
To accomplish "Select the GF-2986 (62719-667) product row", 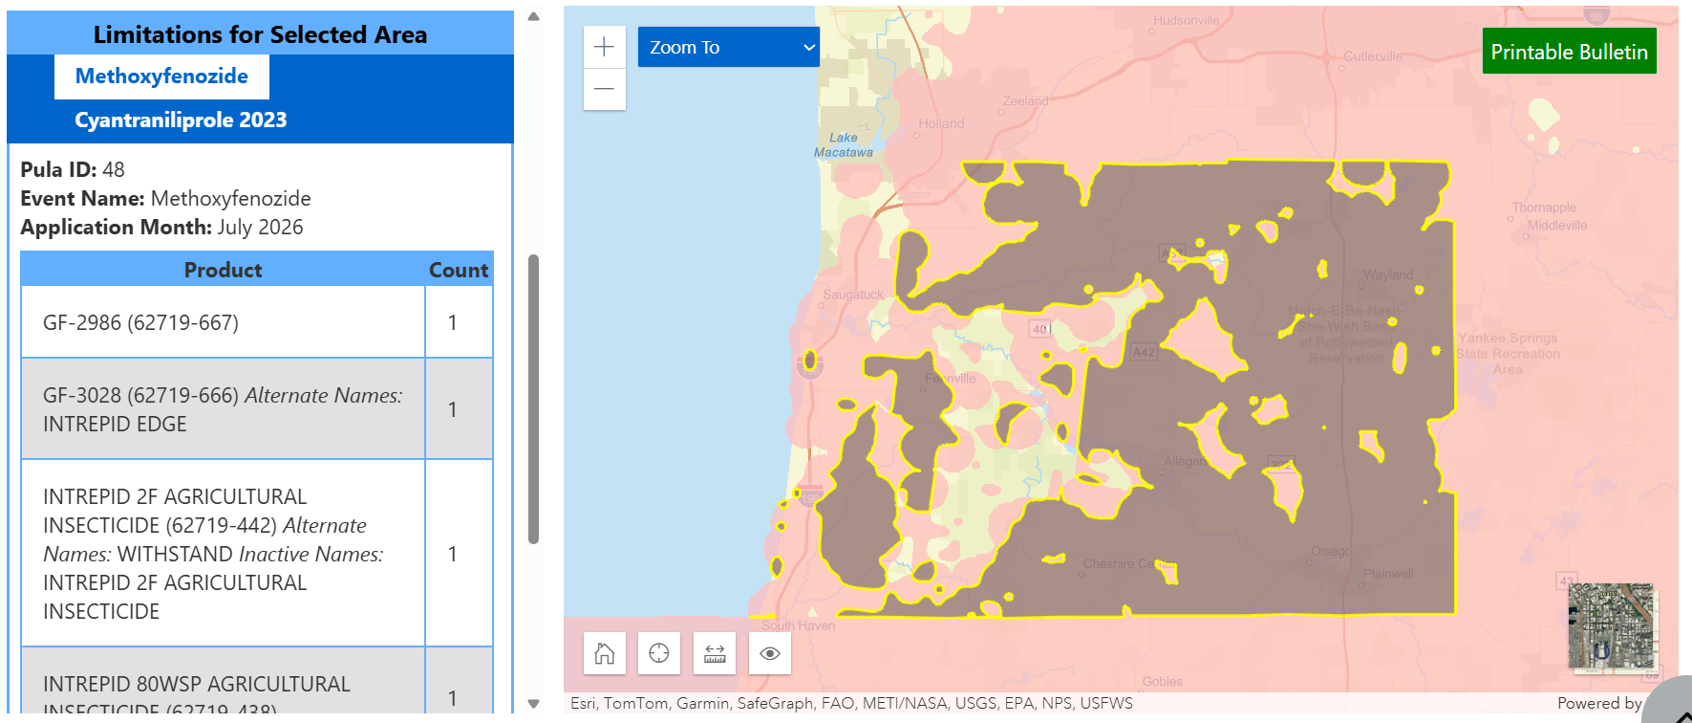I will 257,322.
